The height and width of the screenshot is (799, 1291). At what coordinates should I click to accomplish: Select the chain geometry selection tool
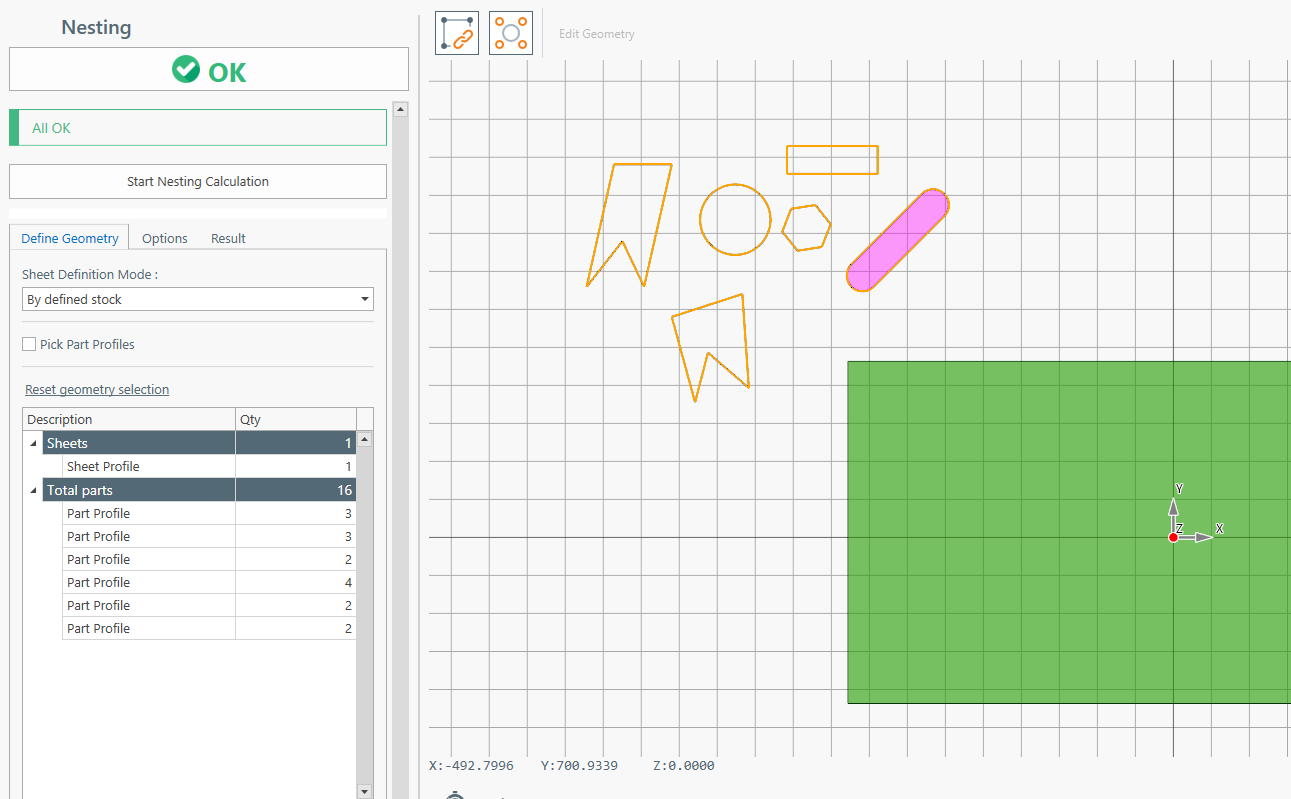click(457, 33)
